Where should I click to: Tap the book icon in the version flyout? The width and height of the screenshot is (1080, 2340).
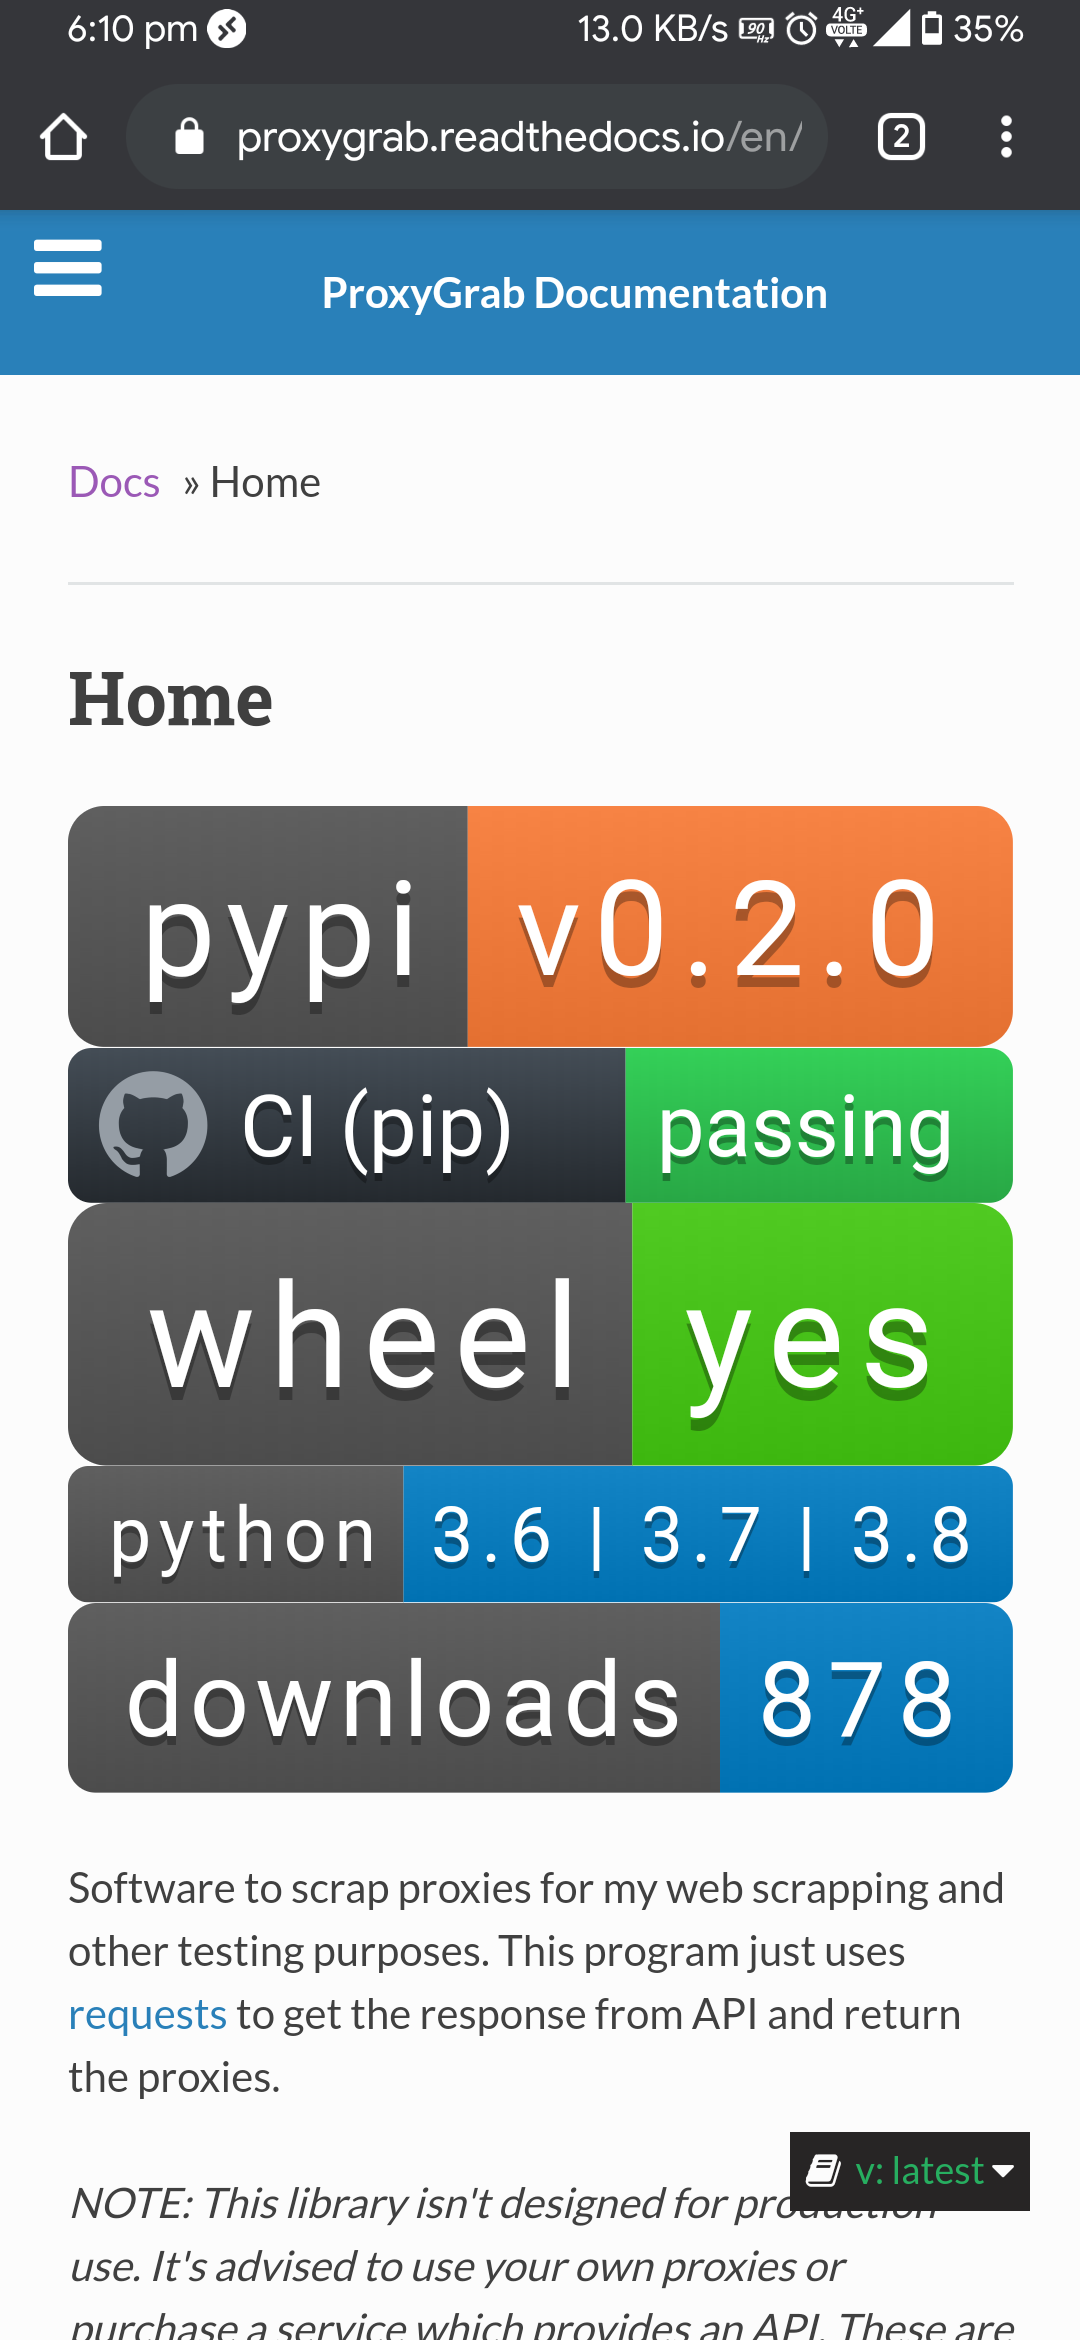(x=822, y=2170)
